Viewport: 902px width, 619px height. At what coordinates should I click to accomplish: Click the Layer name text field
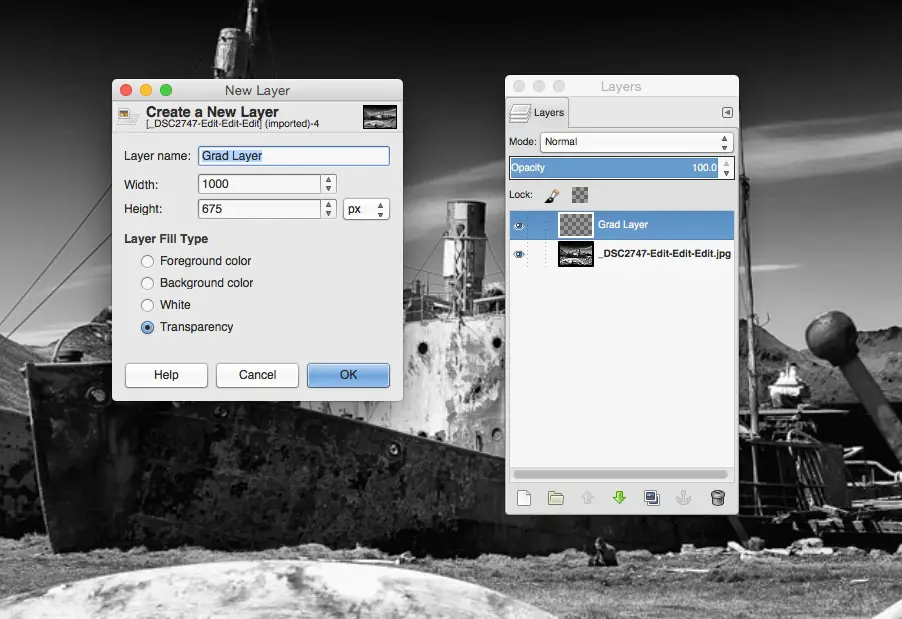(x=294, y=156)
